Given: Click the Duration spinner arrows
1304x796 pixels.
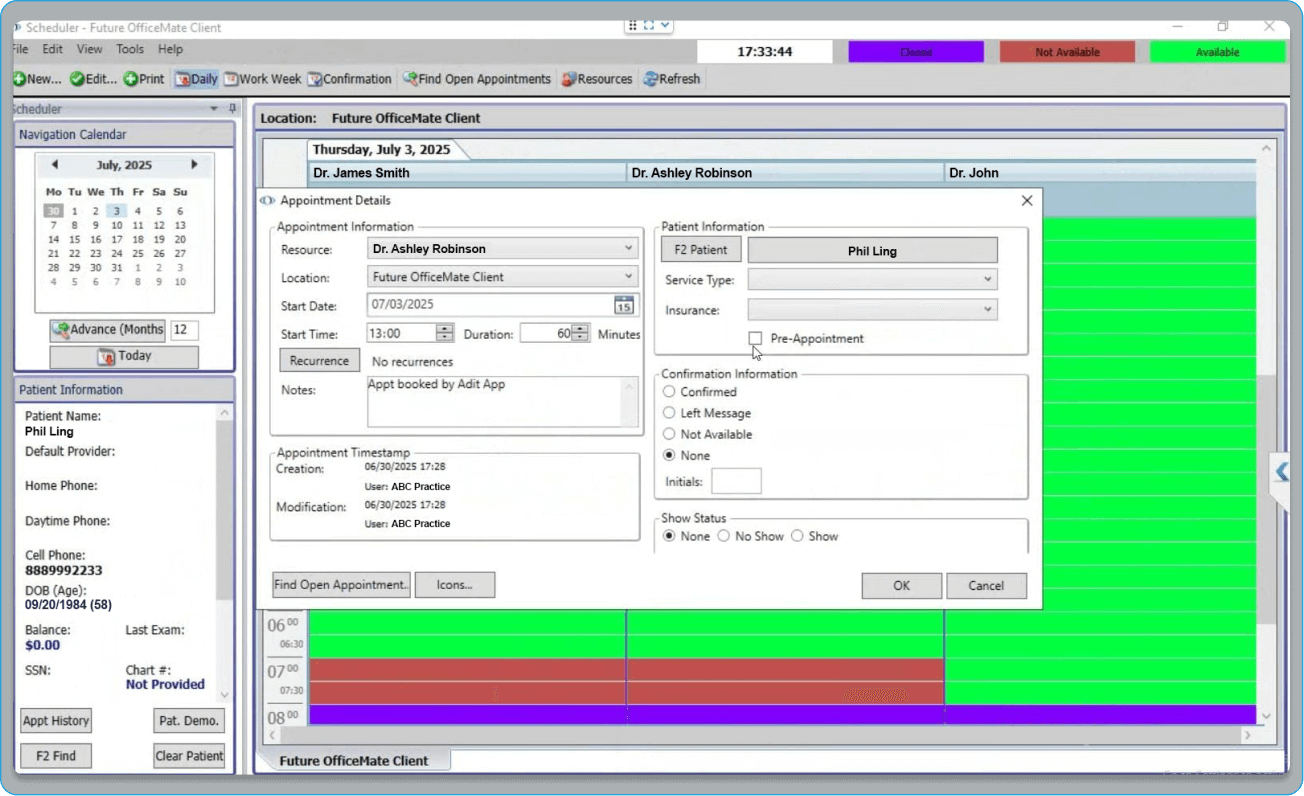Looking at the screenshot, I should click(x=581, y=334).
